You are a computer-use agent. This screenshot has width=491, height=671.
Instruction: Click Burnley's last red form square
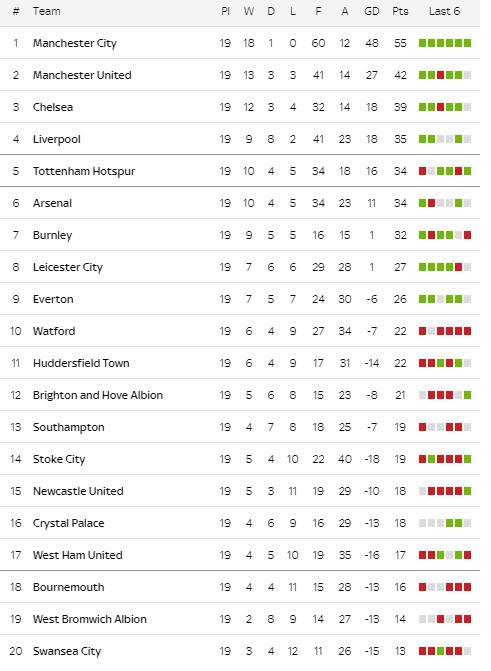point(467,235)
